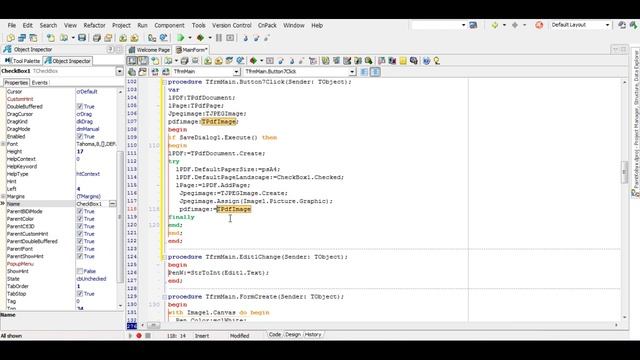The width and height of the screenshot is (640, 360).
Task: Open the CnPack menu
Action: point(267,25)
